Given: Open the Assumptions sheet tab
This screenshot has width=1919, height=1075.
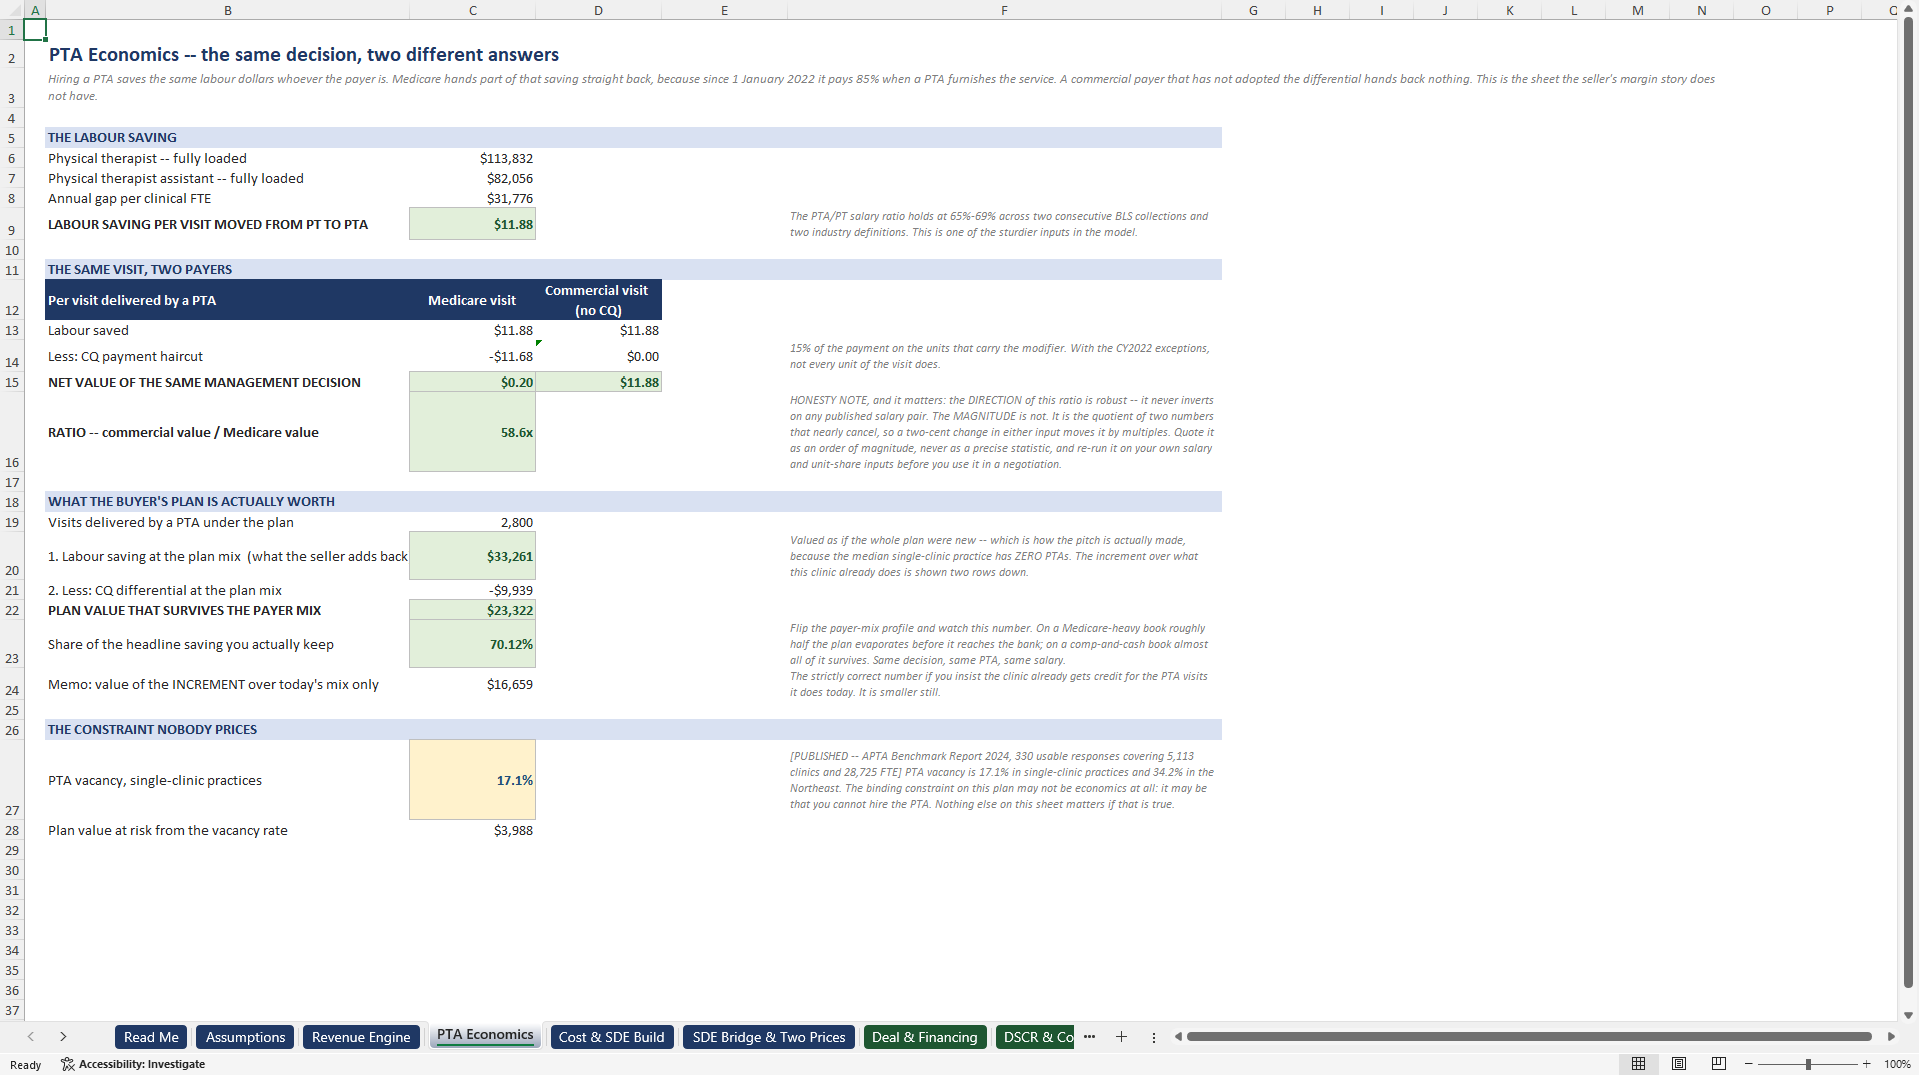Looking at the screenshot, I should pyautogui.click(x=245, y=1037).
